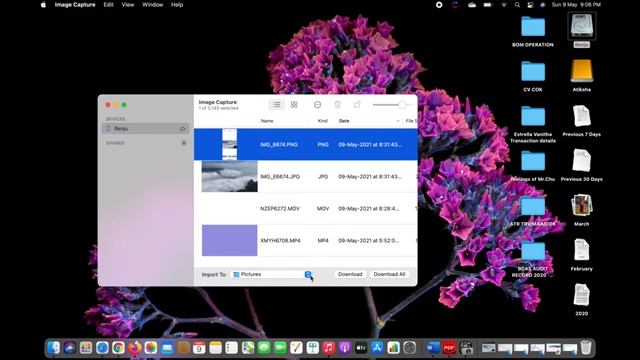Screen dimensions: 640x360
Task: Click the Siri icon in menu bar
Action: [x=542, y=5]
